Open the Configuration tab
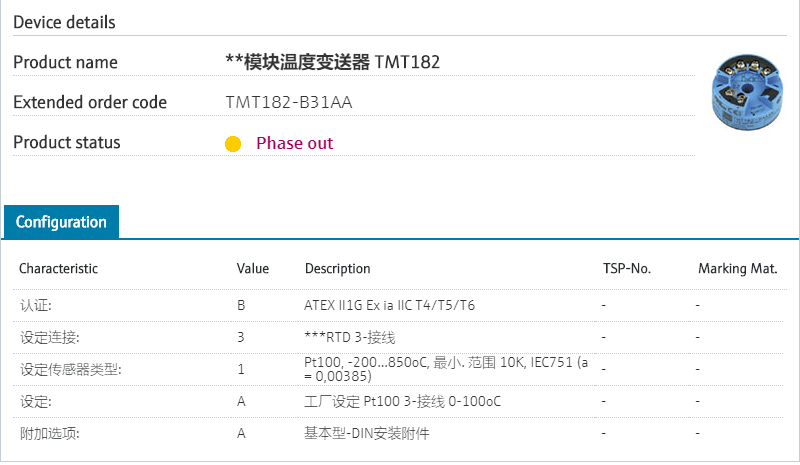Screen dimensions: 800x465 coord(61,222)
